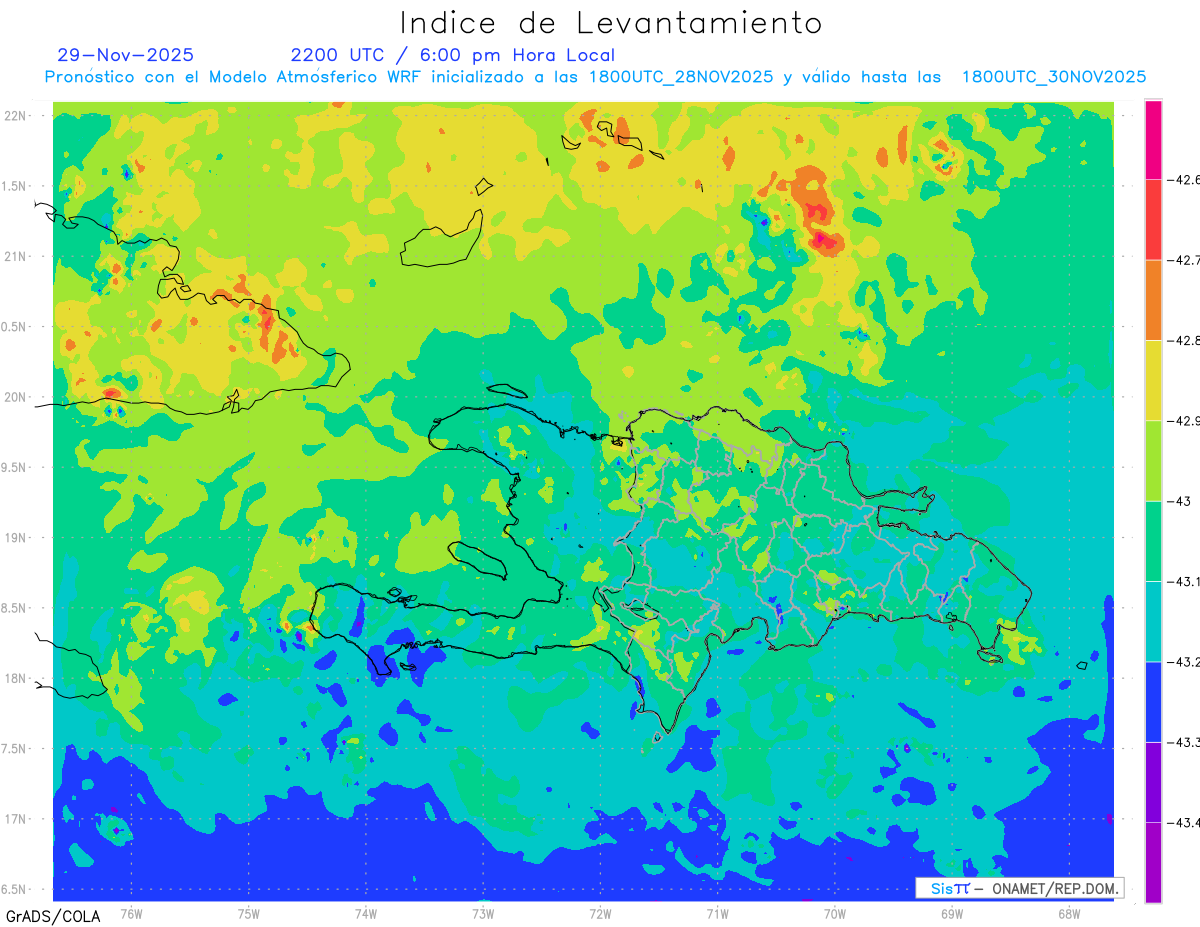Click the legend value '-42.9'
Screen dimensions: 1200x927
1183,420
